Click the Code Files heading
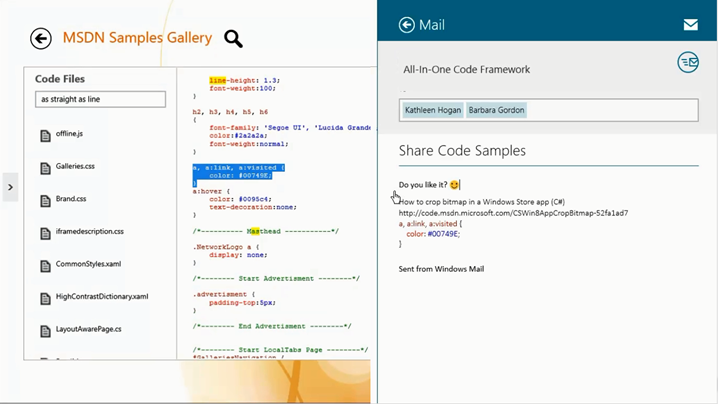Screen dimensions: 718x404 coord(60,79)
